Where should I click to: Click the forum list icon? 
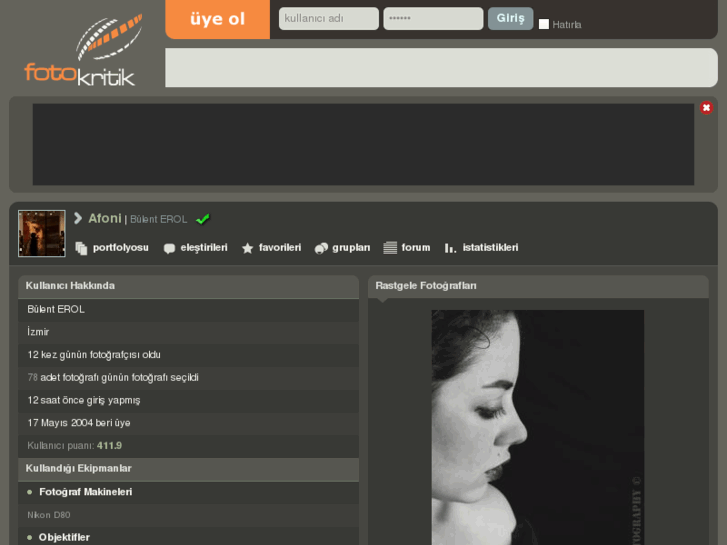(x=390, y=248)
